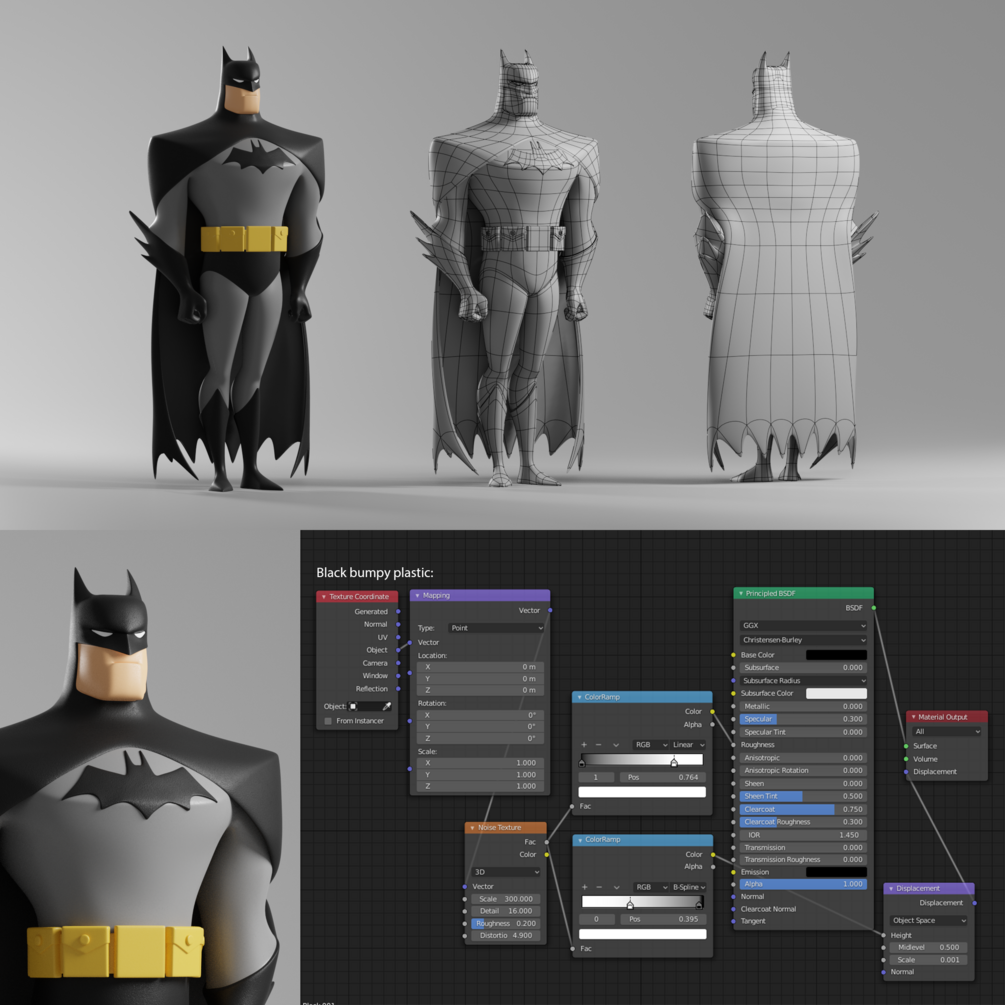This screenshot has height=1005, width=1005.
Task: Click the Pos field showing 0.764
Action: coord(663,777)
